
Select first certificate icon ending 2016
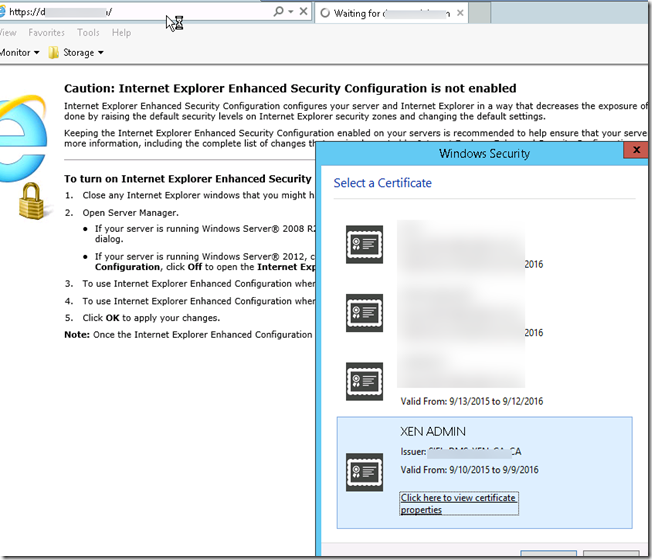pos(364,244)
